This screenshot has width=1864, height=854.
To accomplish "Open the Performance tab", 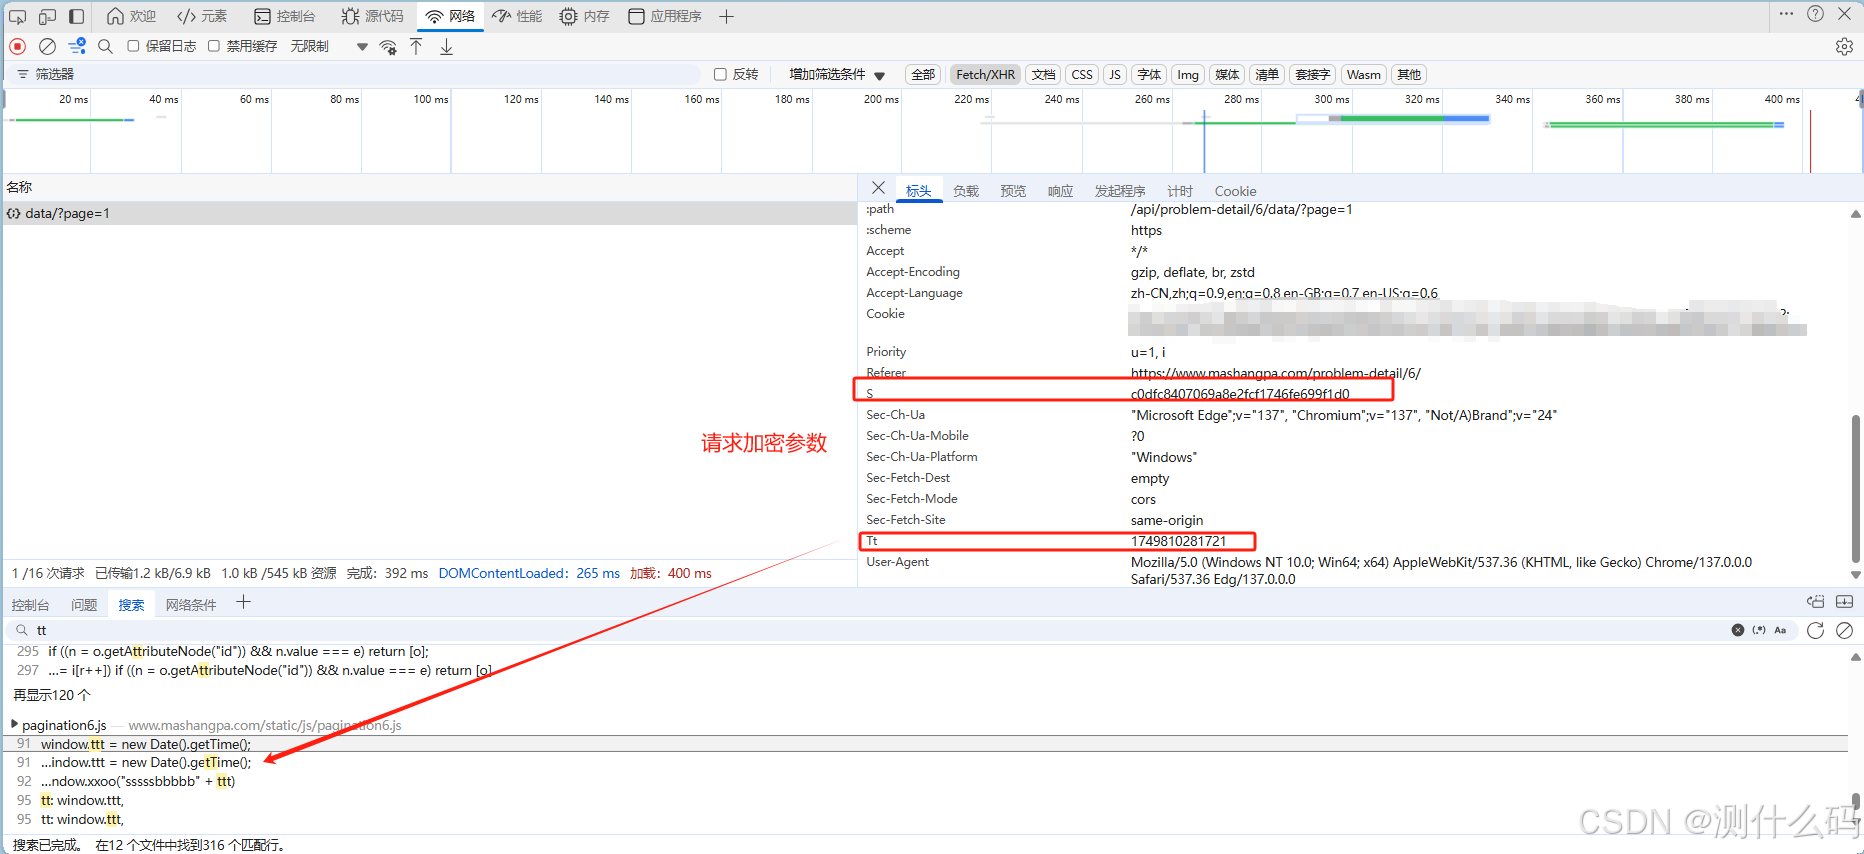I will [517, 16].
